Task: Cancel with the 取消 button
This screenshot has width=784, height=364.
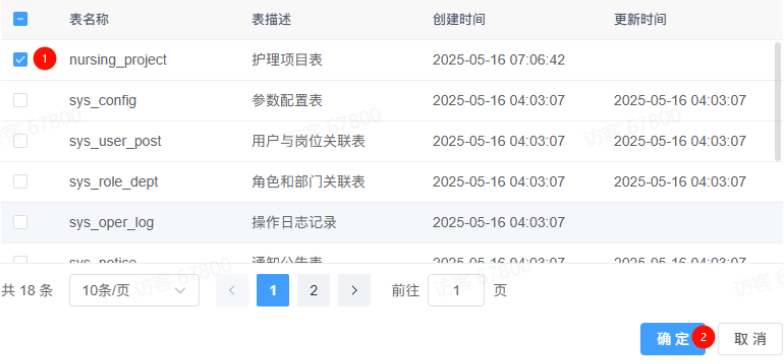Action: pos(750,338)
